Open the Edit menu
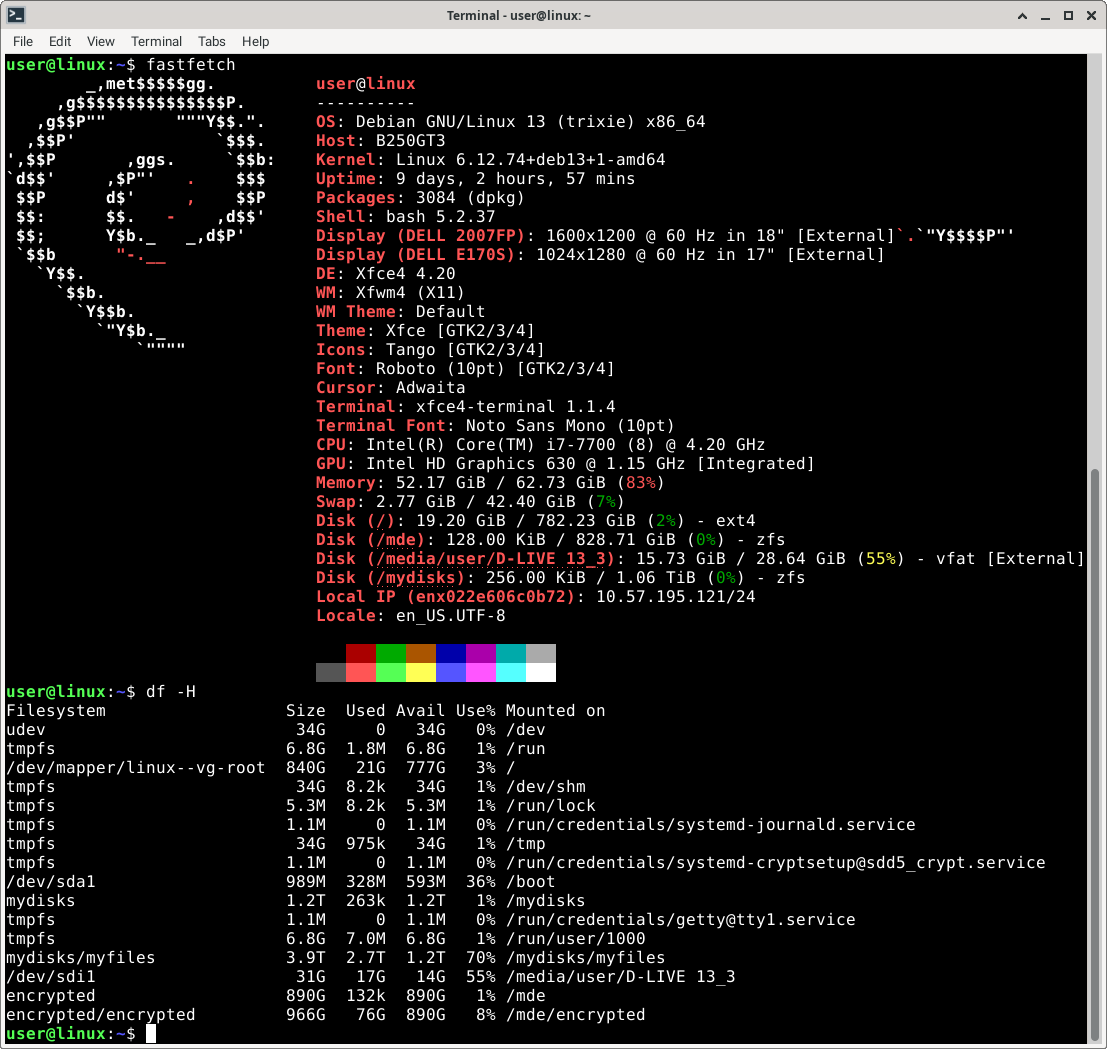The width and height of the screenshot is (1107, 1049). coord(60,42)
